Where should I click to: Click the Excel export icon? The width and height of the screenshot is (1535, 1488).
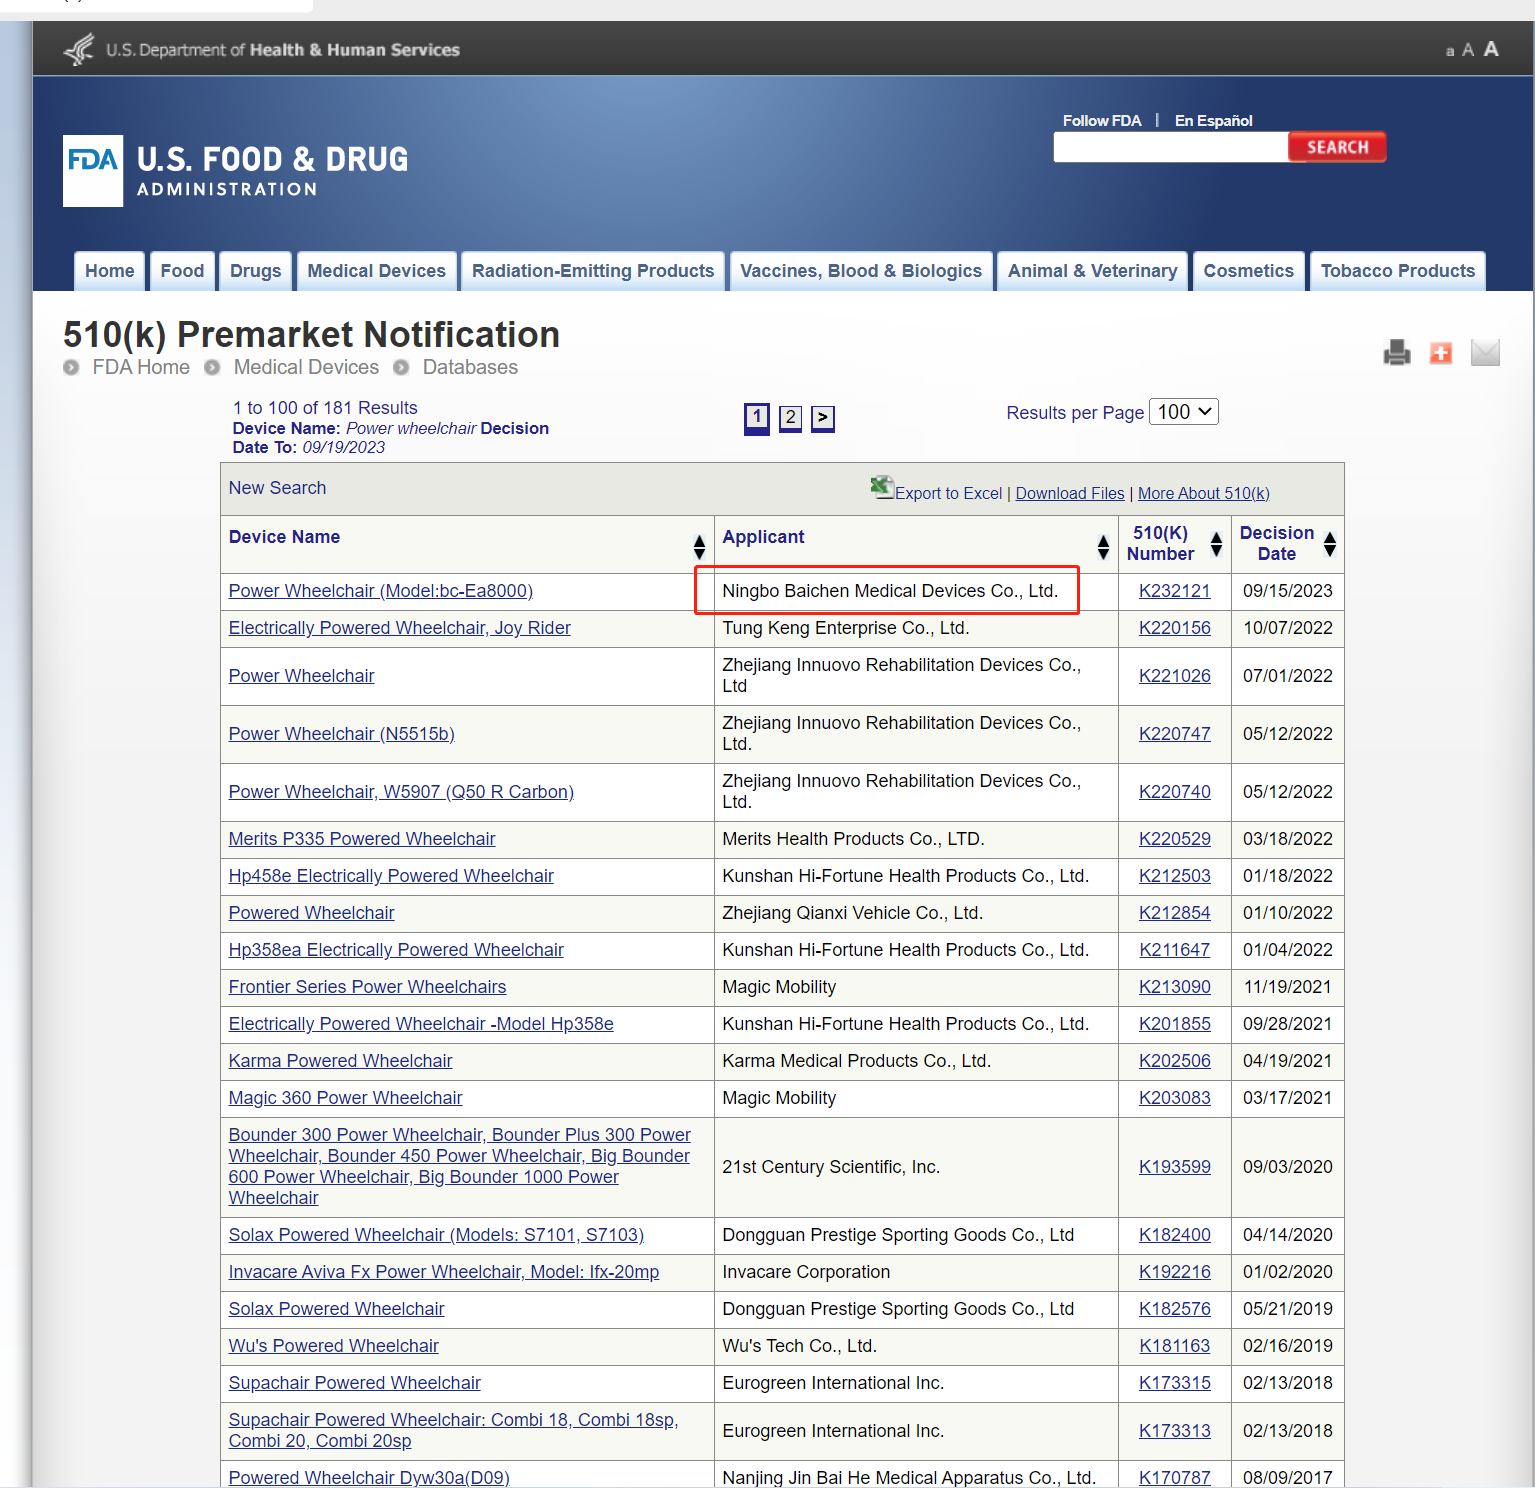(x=882, y=487)
